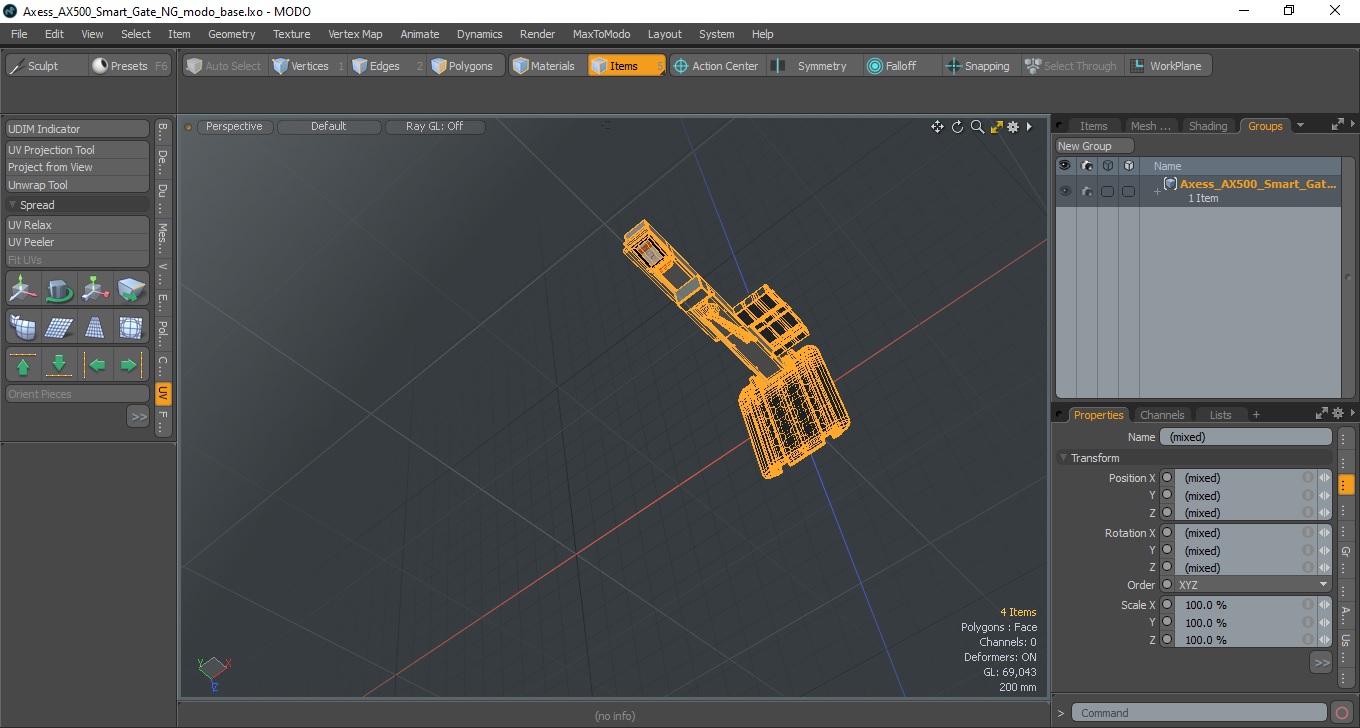This screenshot has height=728, width=1360.
Task: Click the UV Relax button
Action: tap(77, 225)
